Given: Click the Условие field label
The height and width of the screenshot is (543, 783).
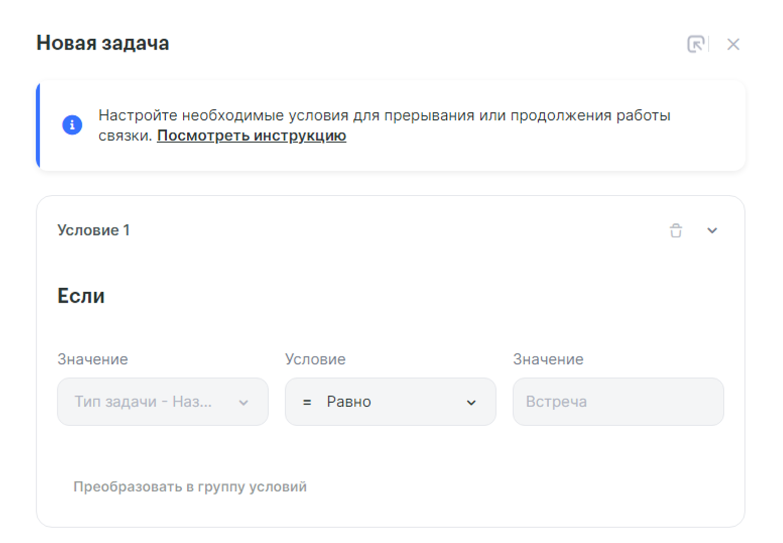Looking at the screenshot, I should [x=315, y=359].
